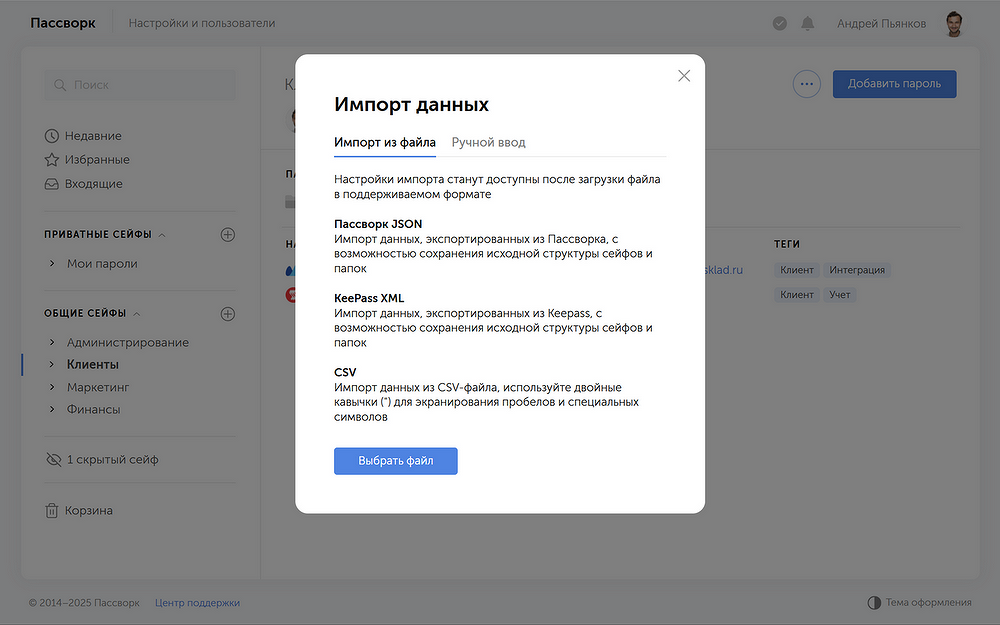This screenshot has height=625, width=1000.
Task: Click the Интеграция tag
Action: pyautogui.click(x=857, y=270)
